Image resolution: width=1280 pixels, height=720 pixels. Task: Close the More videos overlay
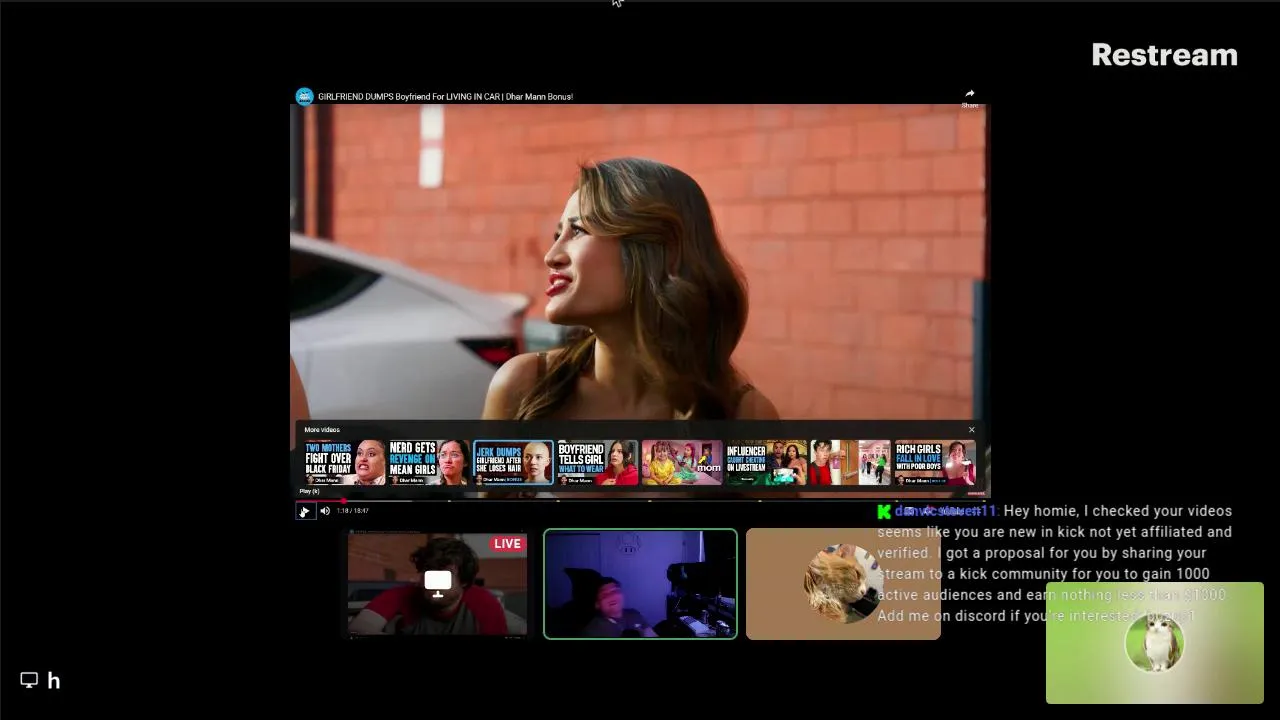[971, 430]
